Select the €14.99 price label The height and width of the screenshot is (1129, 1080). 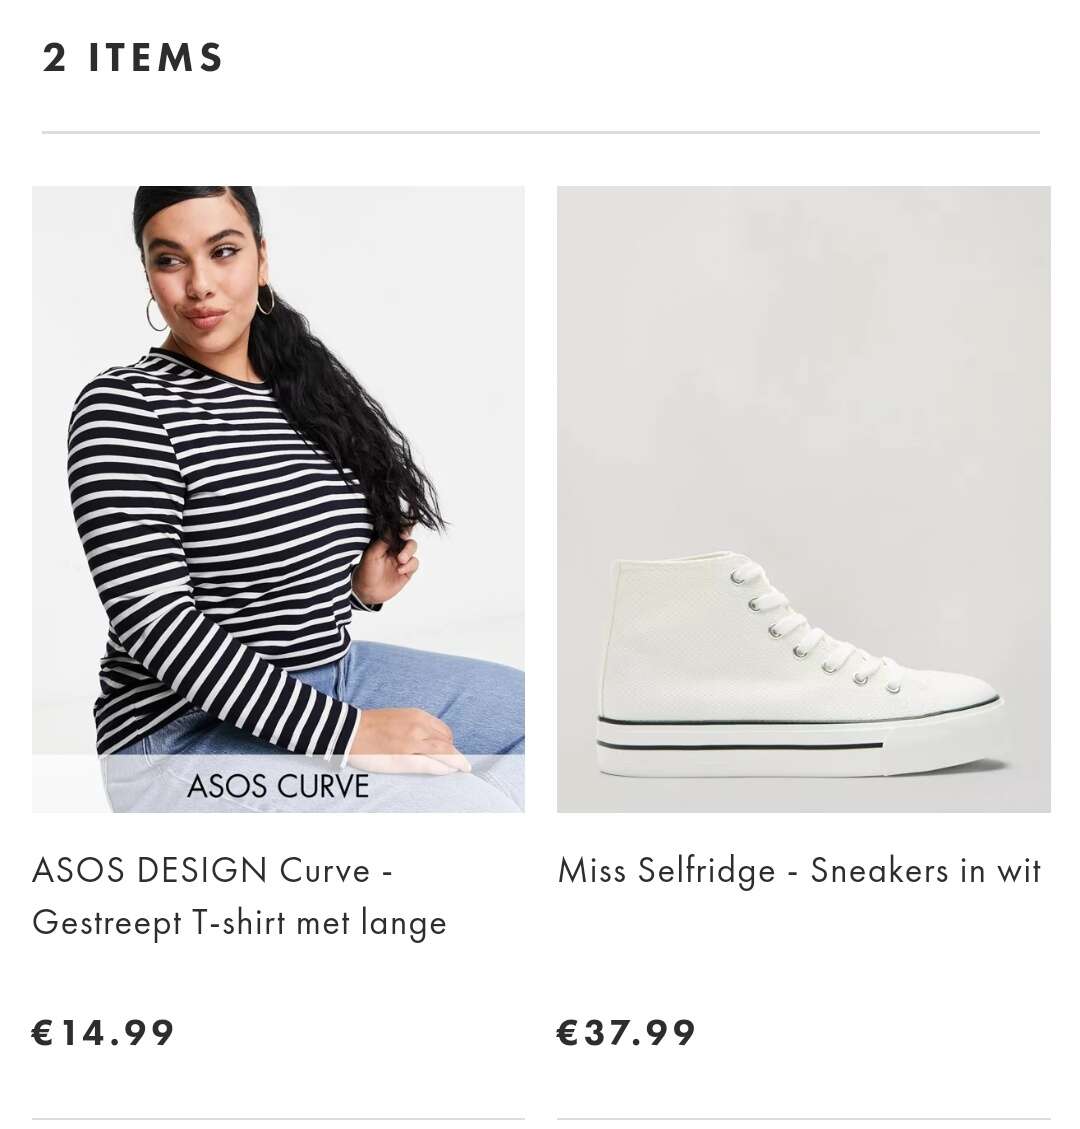103,1033
